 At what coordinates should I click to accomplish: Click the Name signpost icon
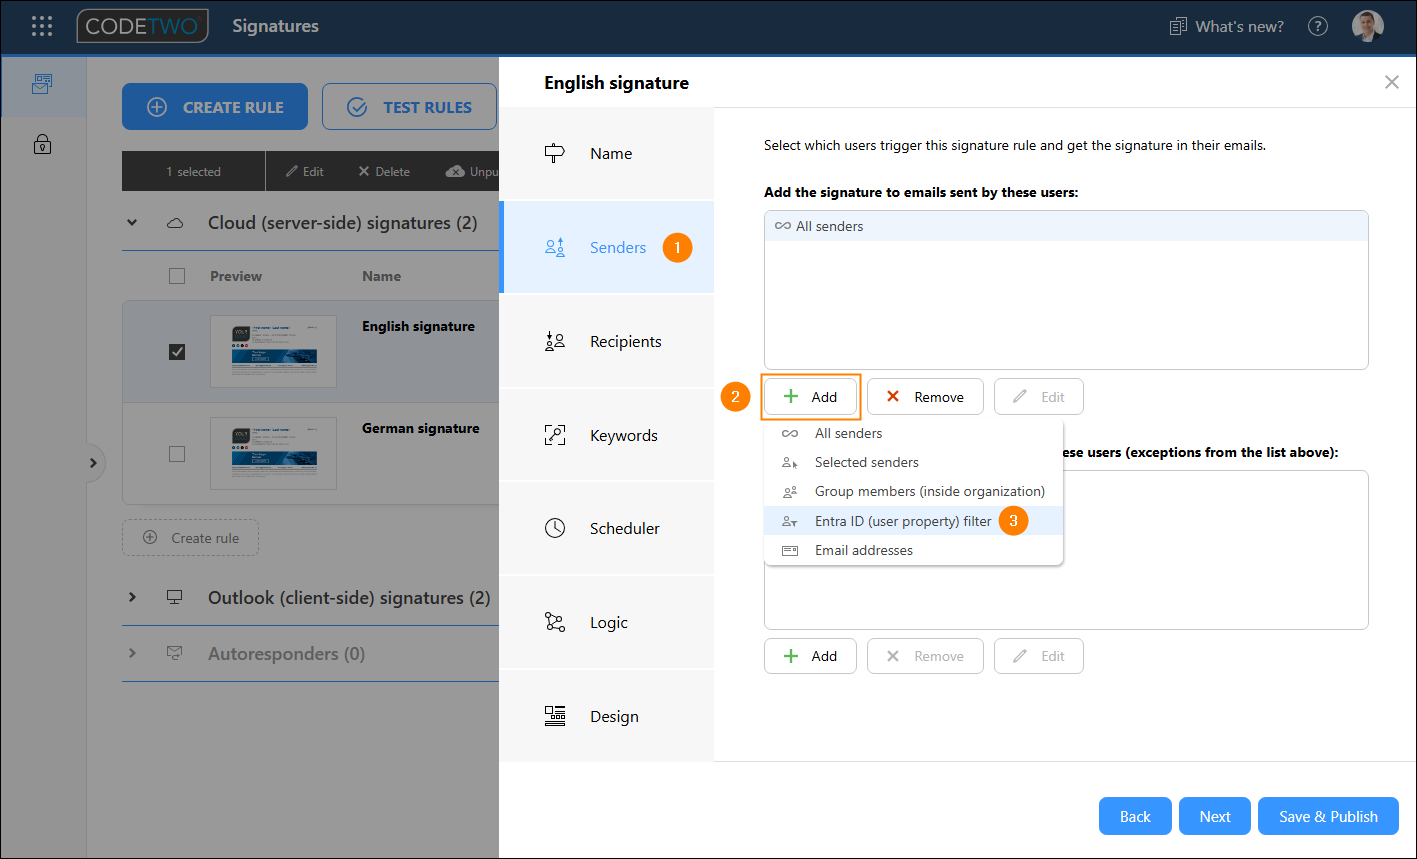(x=555, y=154)
